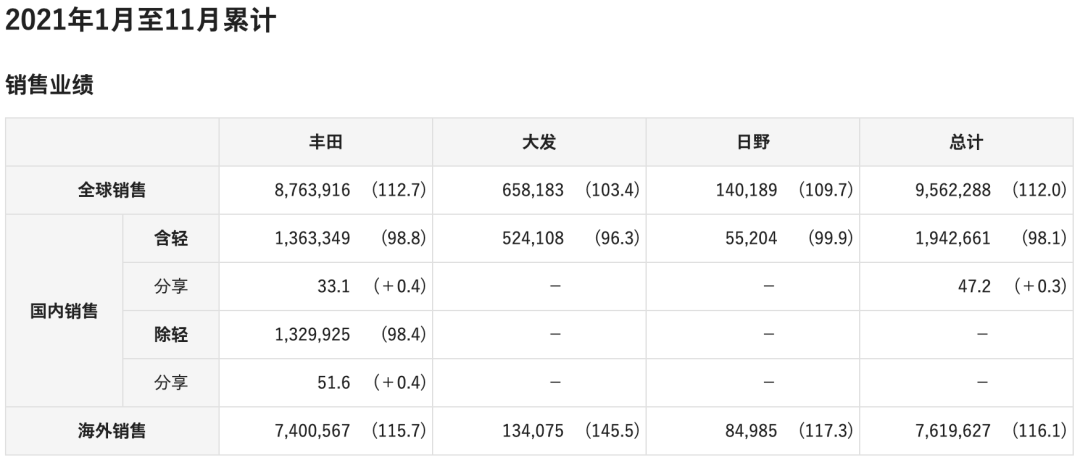Viewport: 1080px width, 463px height.
Task: Click the 总计 column header
Action: click(x=966, y=142)
